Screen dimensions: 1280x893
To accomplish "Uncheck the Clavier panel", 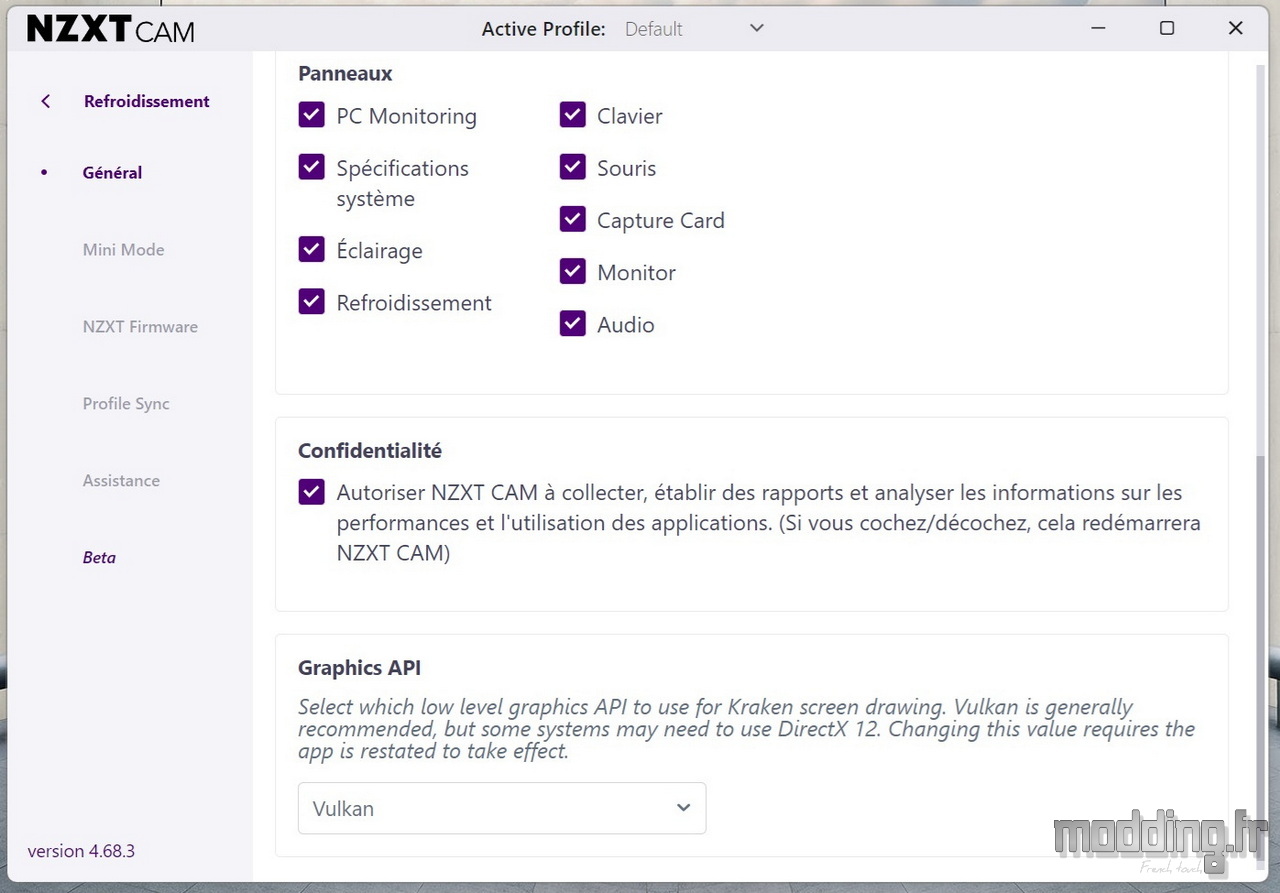I will 572,115.
